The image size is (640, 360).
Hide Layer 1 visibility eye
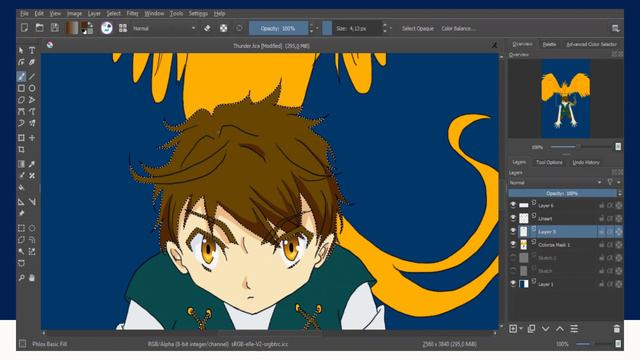point(513,284)
